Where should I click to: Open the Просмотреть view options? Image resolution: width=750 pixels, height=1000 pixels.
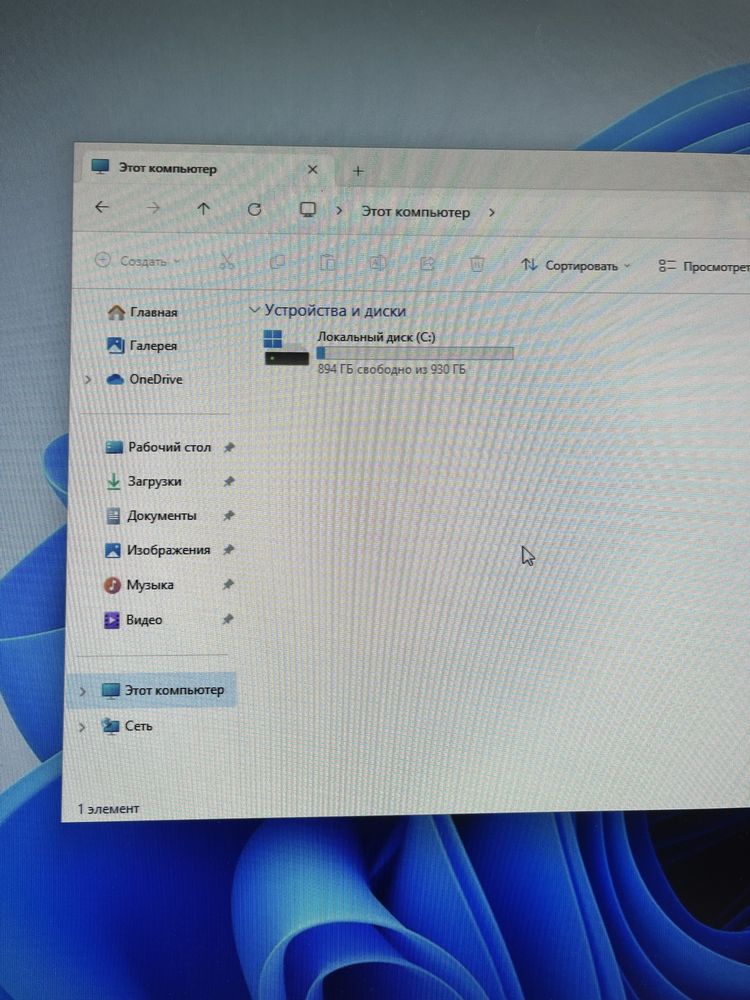click(703, 267)
